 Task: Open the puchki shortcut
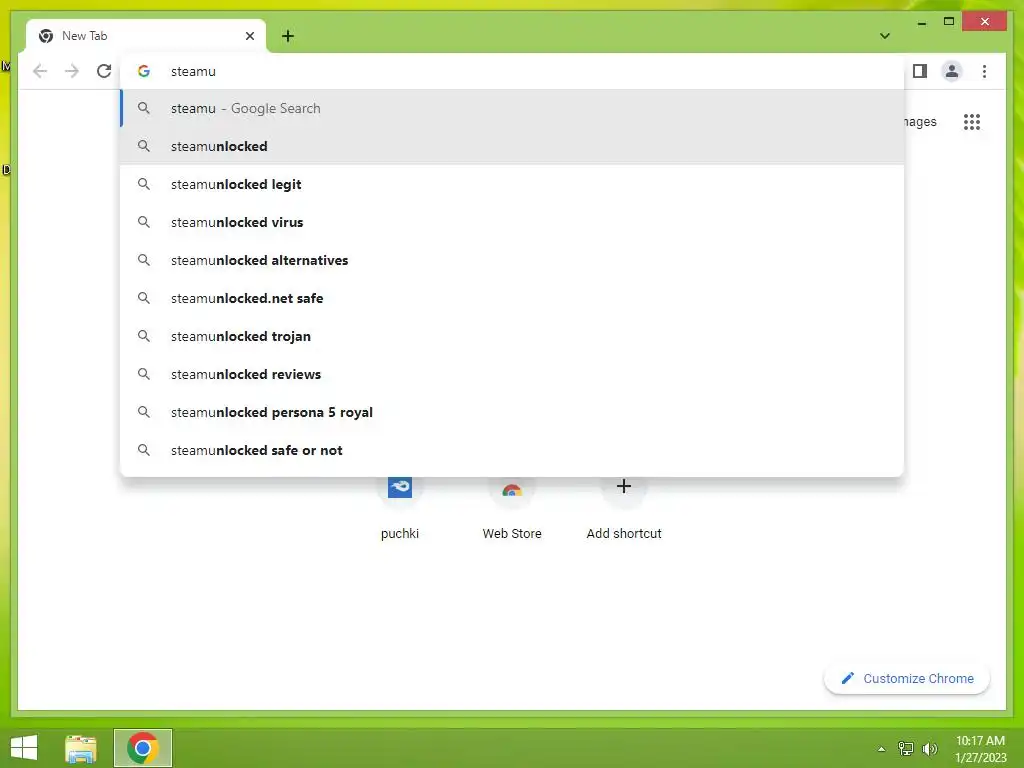(400, 509)
